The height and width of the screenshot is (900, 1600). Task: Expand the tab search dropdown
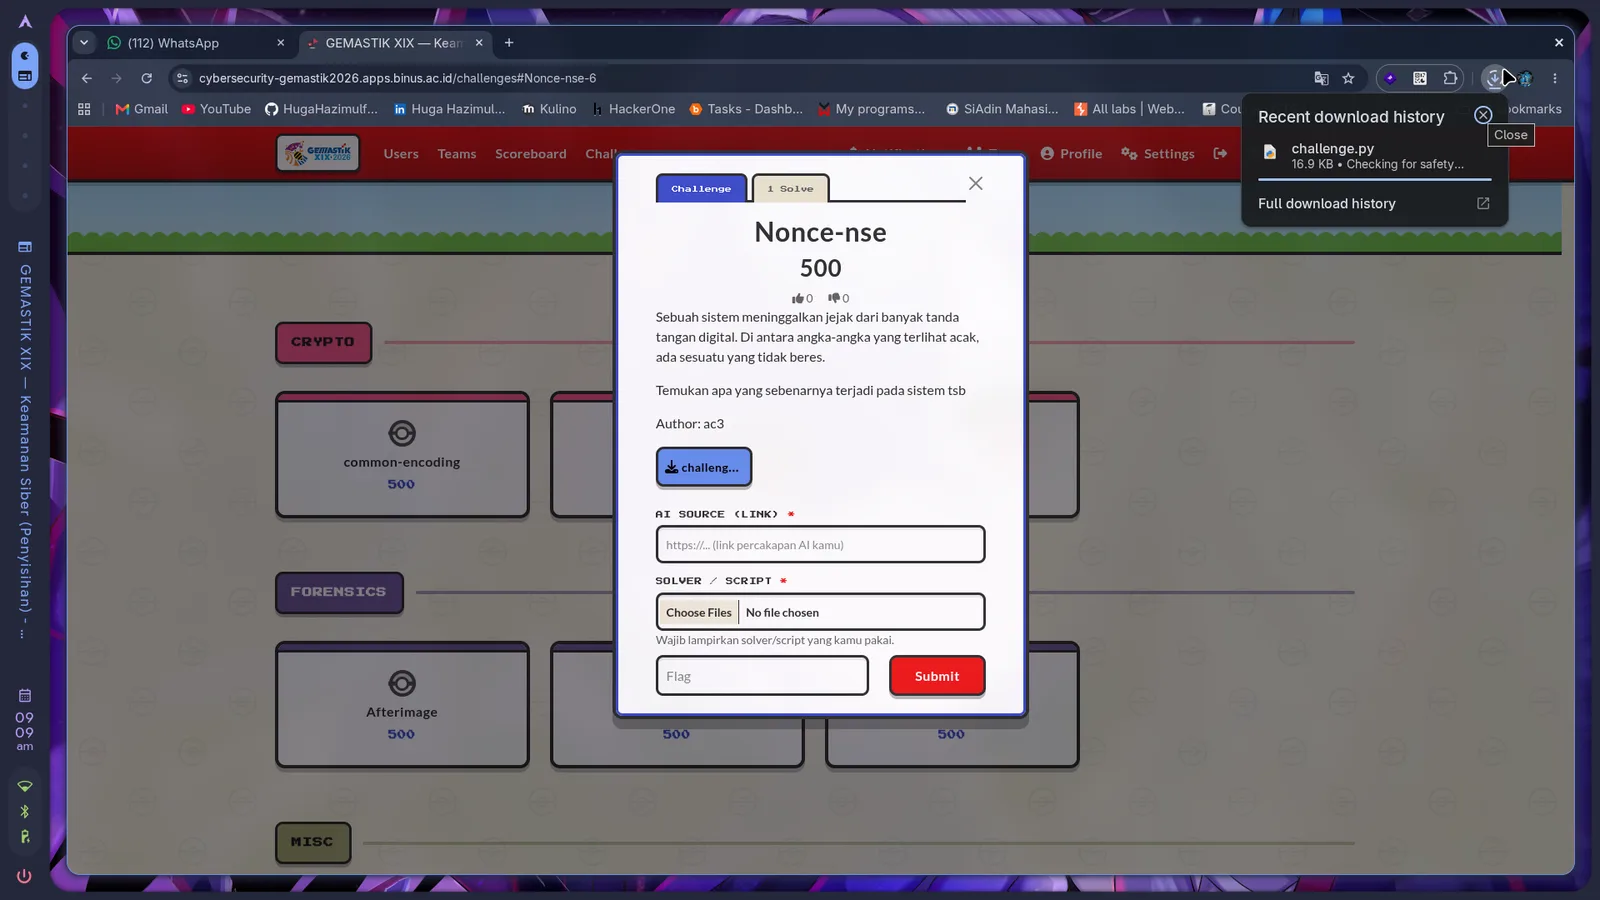pos(84,42)
